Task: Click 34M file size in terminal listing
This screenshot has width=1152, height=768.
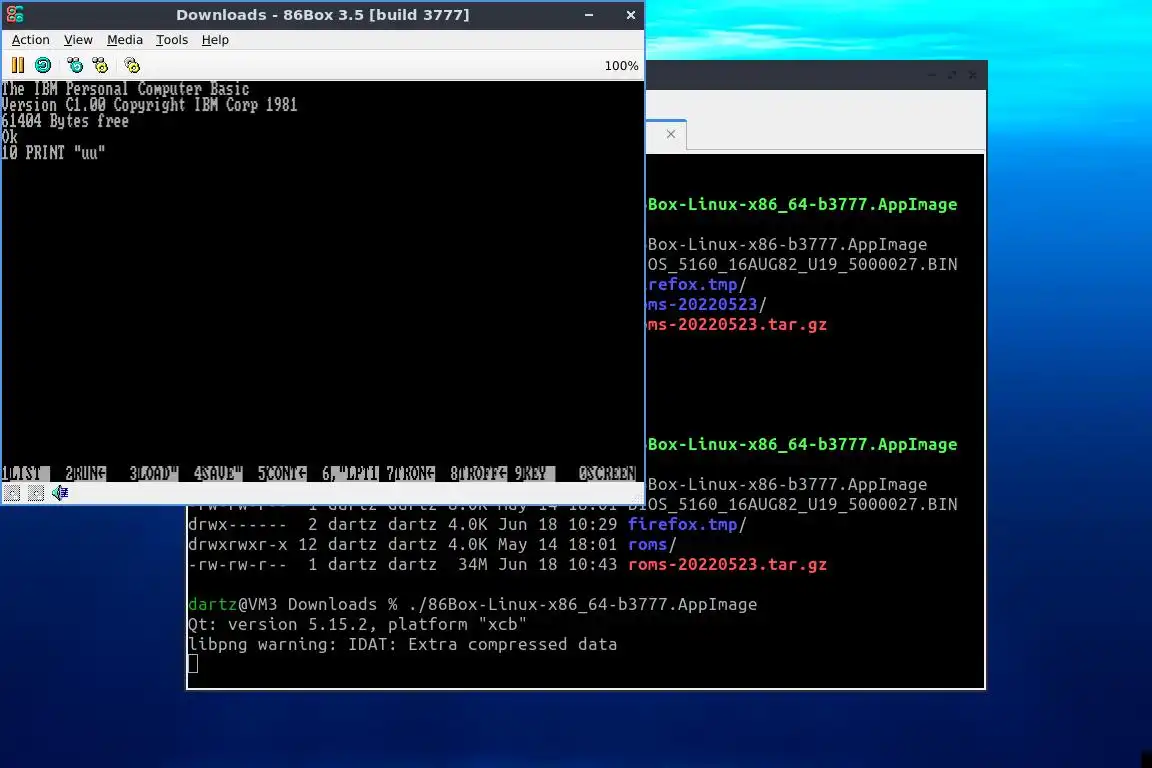Action: click(x=473, y=564)
